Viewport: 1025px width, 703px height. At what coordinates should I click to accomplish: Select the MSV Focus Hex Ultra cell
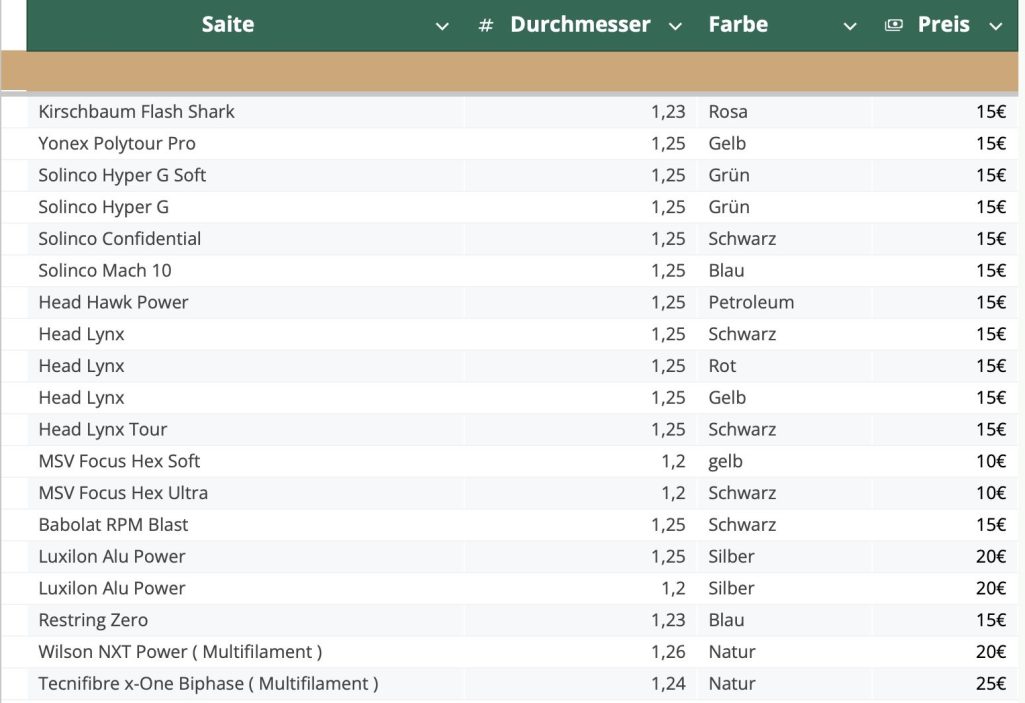(123, 493)
